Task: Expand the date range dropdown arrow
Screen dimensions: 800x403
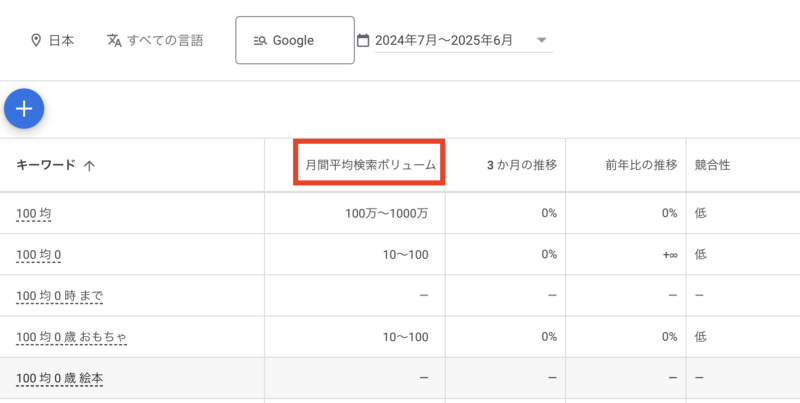Action: [x=542, y=40]
